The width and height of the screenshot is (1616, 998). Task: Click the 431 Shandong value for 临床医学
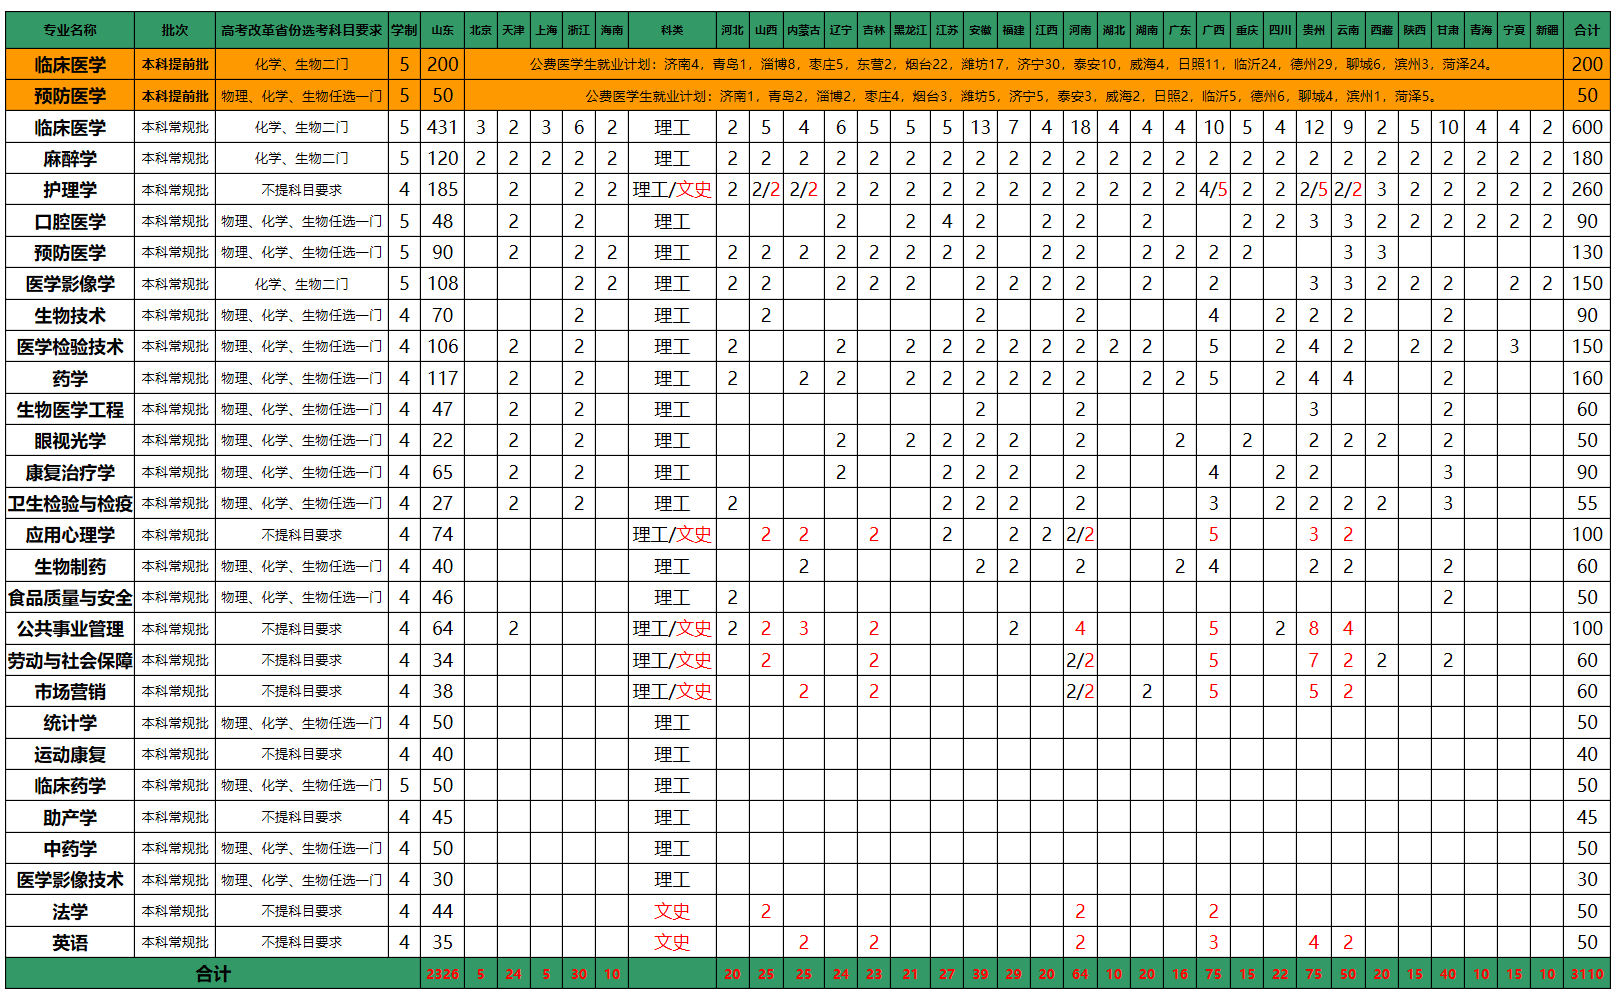pyautogui.click(x=442, y=127)
